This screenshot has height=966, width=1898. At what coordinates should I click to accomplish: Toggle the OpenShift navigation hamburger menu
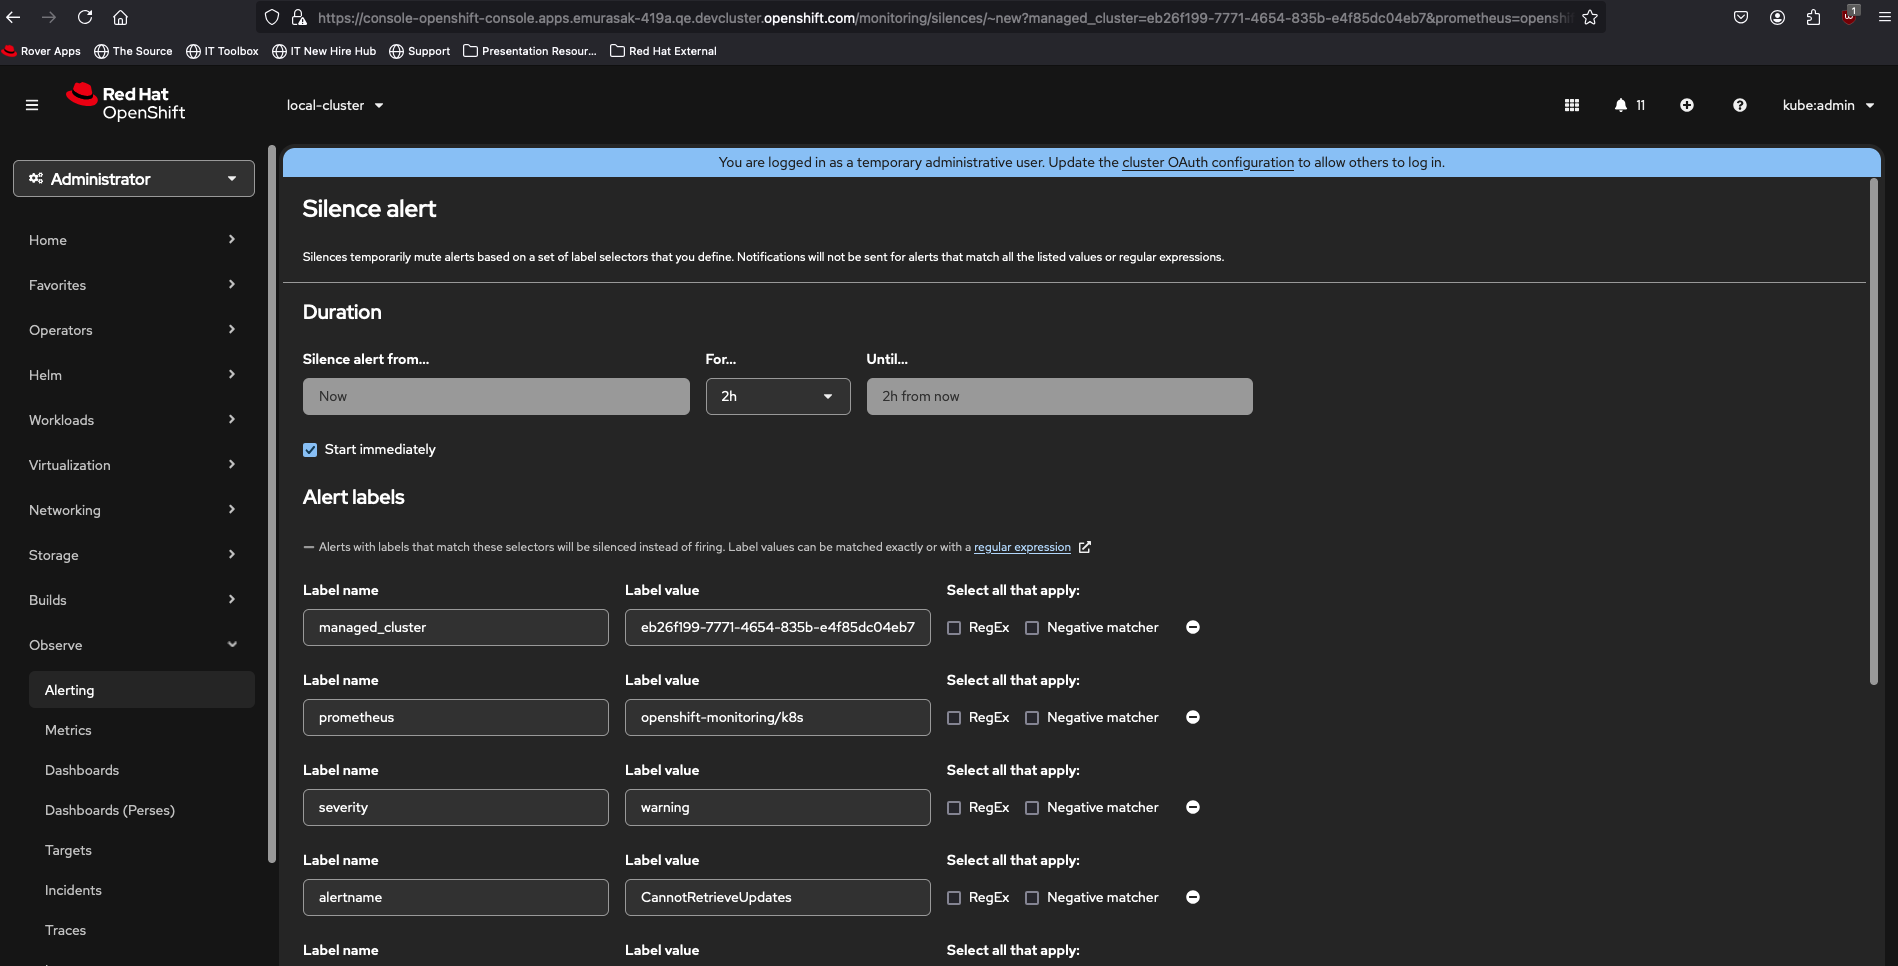coord(32,105)
